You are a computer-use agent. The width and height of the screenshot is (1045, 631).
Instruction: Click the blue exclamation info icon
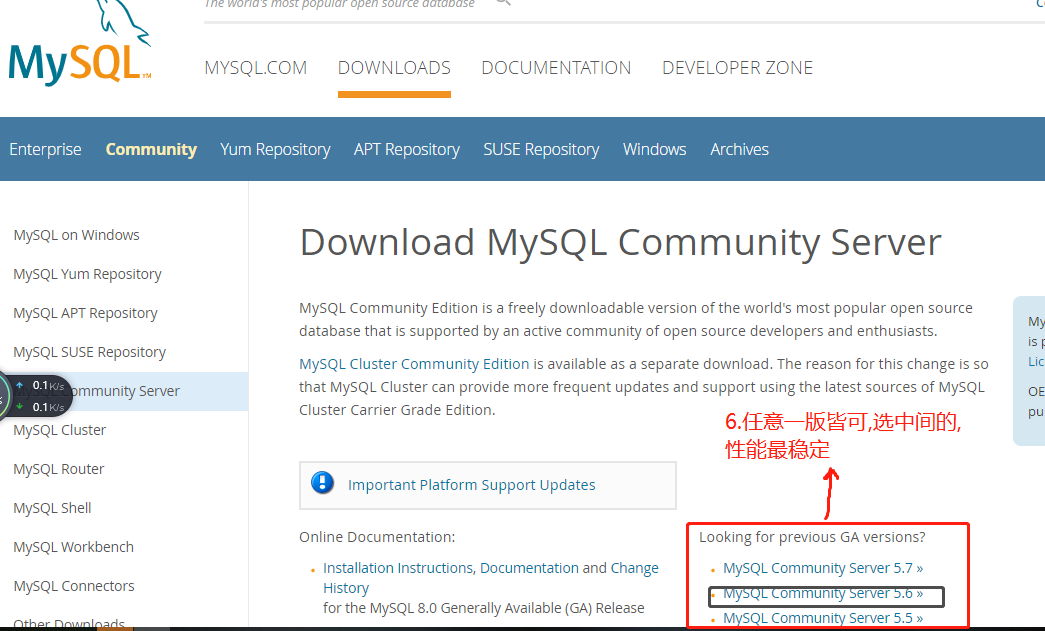(323, 482)
